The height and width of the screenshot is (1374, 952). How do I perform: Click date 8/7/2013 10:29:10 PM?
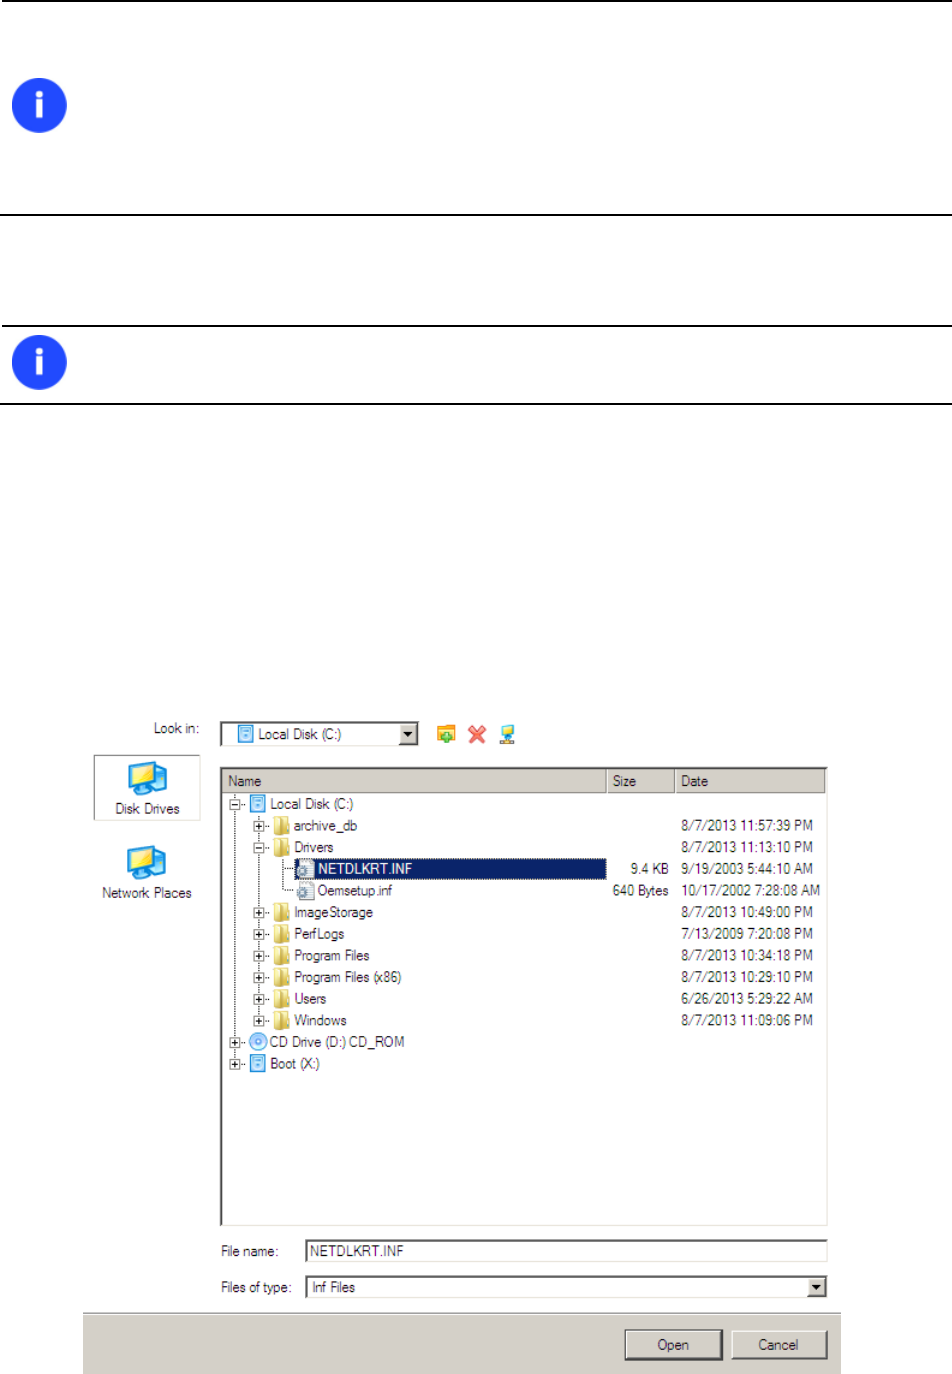(747, 978)
